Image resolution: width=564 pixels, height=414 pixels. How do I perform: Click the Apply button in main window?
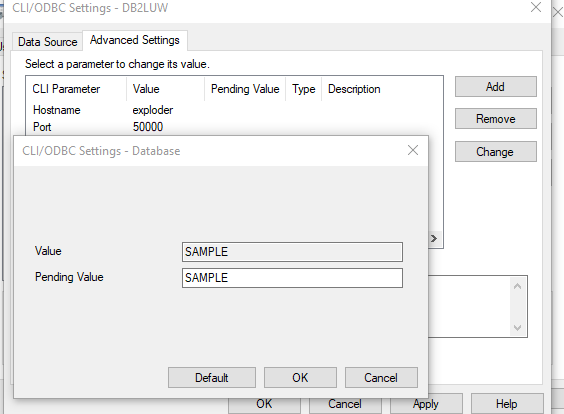tap(426, 404)
